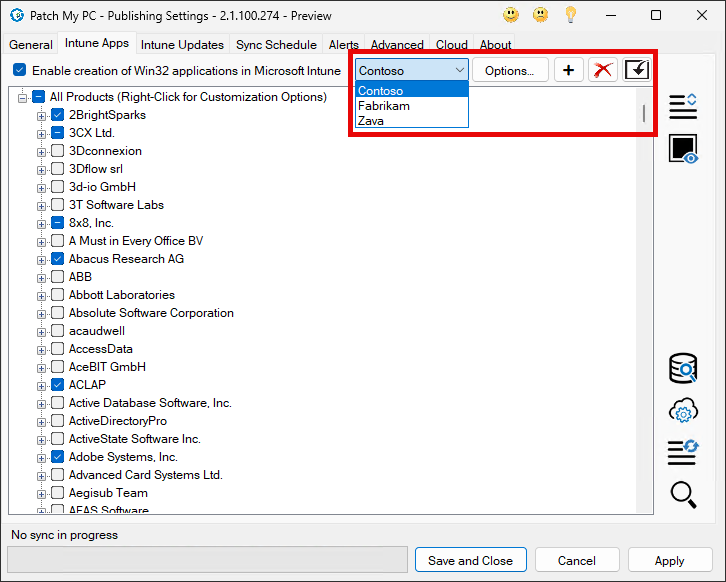Select ActiveDirectoryPro row

(118, 420)
